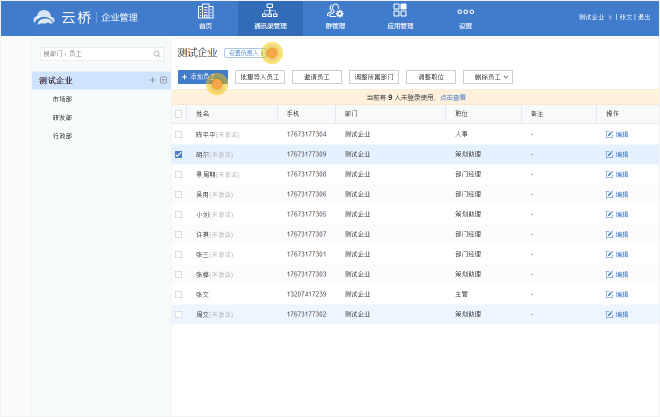
Task: Edit row with phone 17673177309
Action: coord(617,154)
